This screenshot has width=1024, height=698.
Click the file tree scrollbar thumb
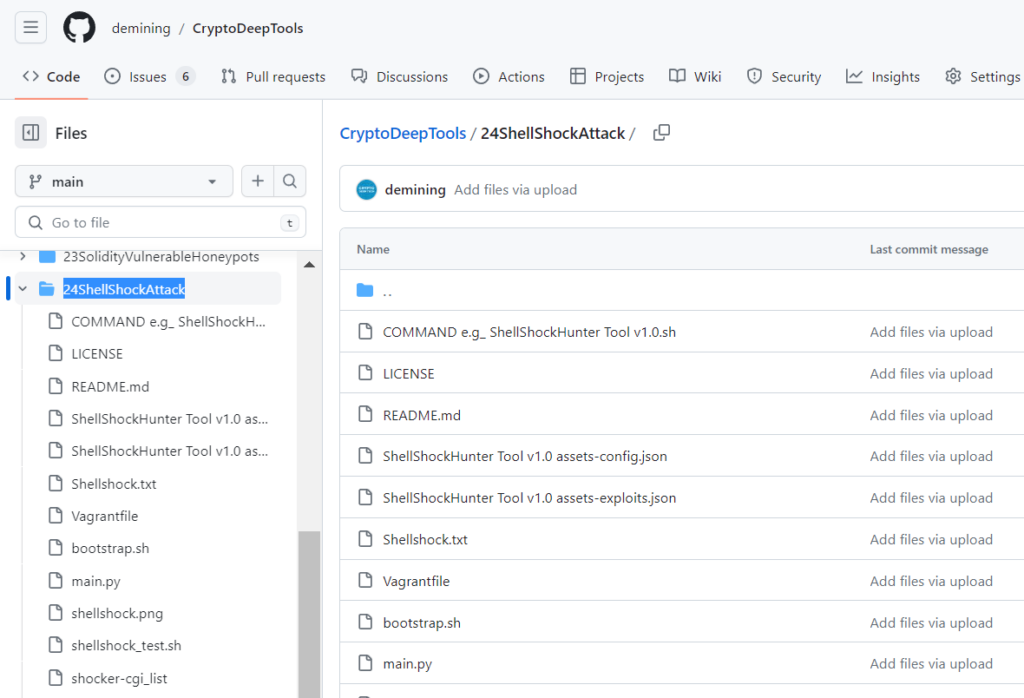pyautogui.click(x=310, y=614)
